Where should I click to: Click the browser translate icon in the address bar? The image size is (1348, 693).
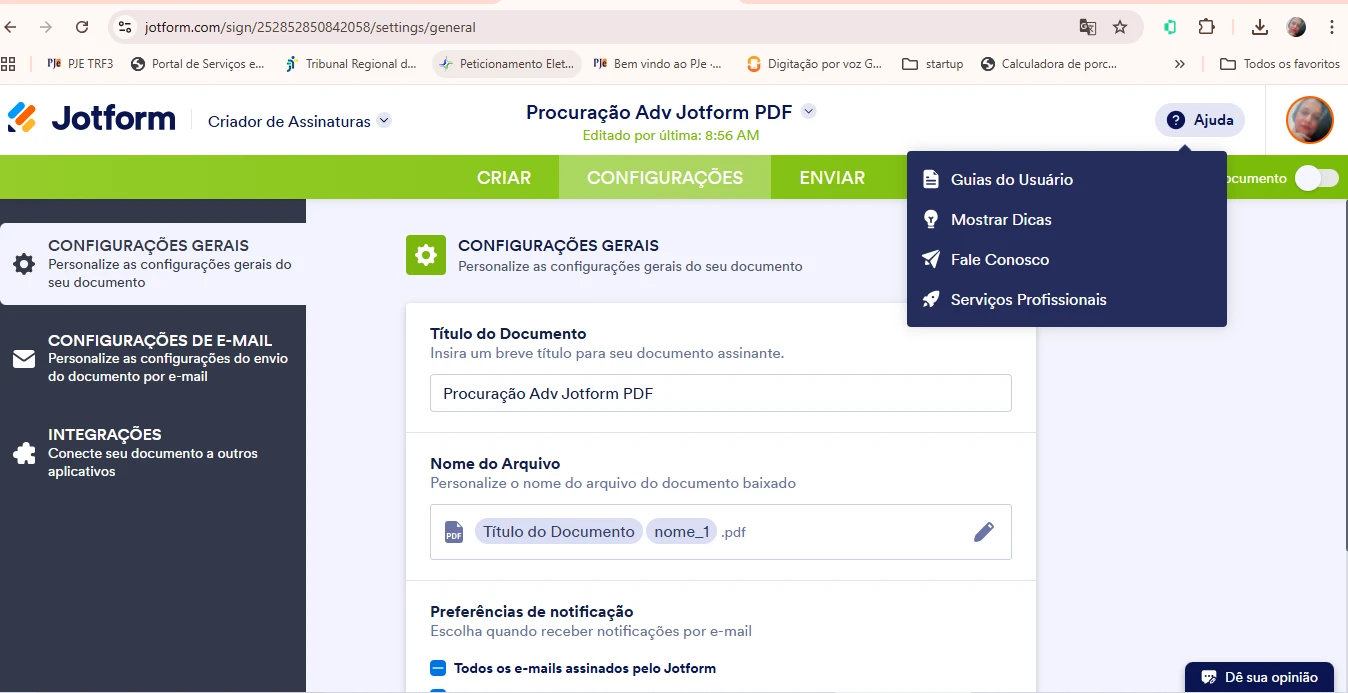click(1088, 27)
